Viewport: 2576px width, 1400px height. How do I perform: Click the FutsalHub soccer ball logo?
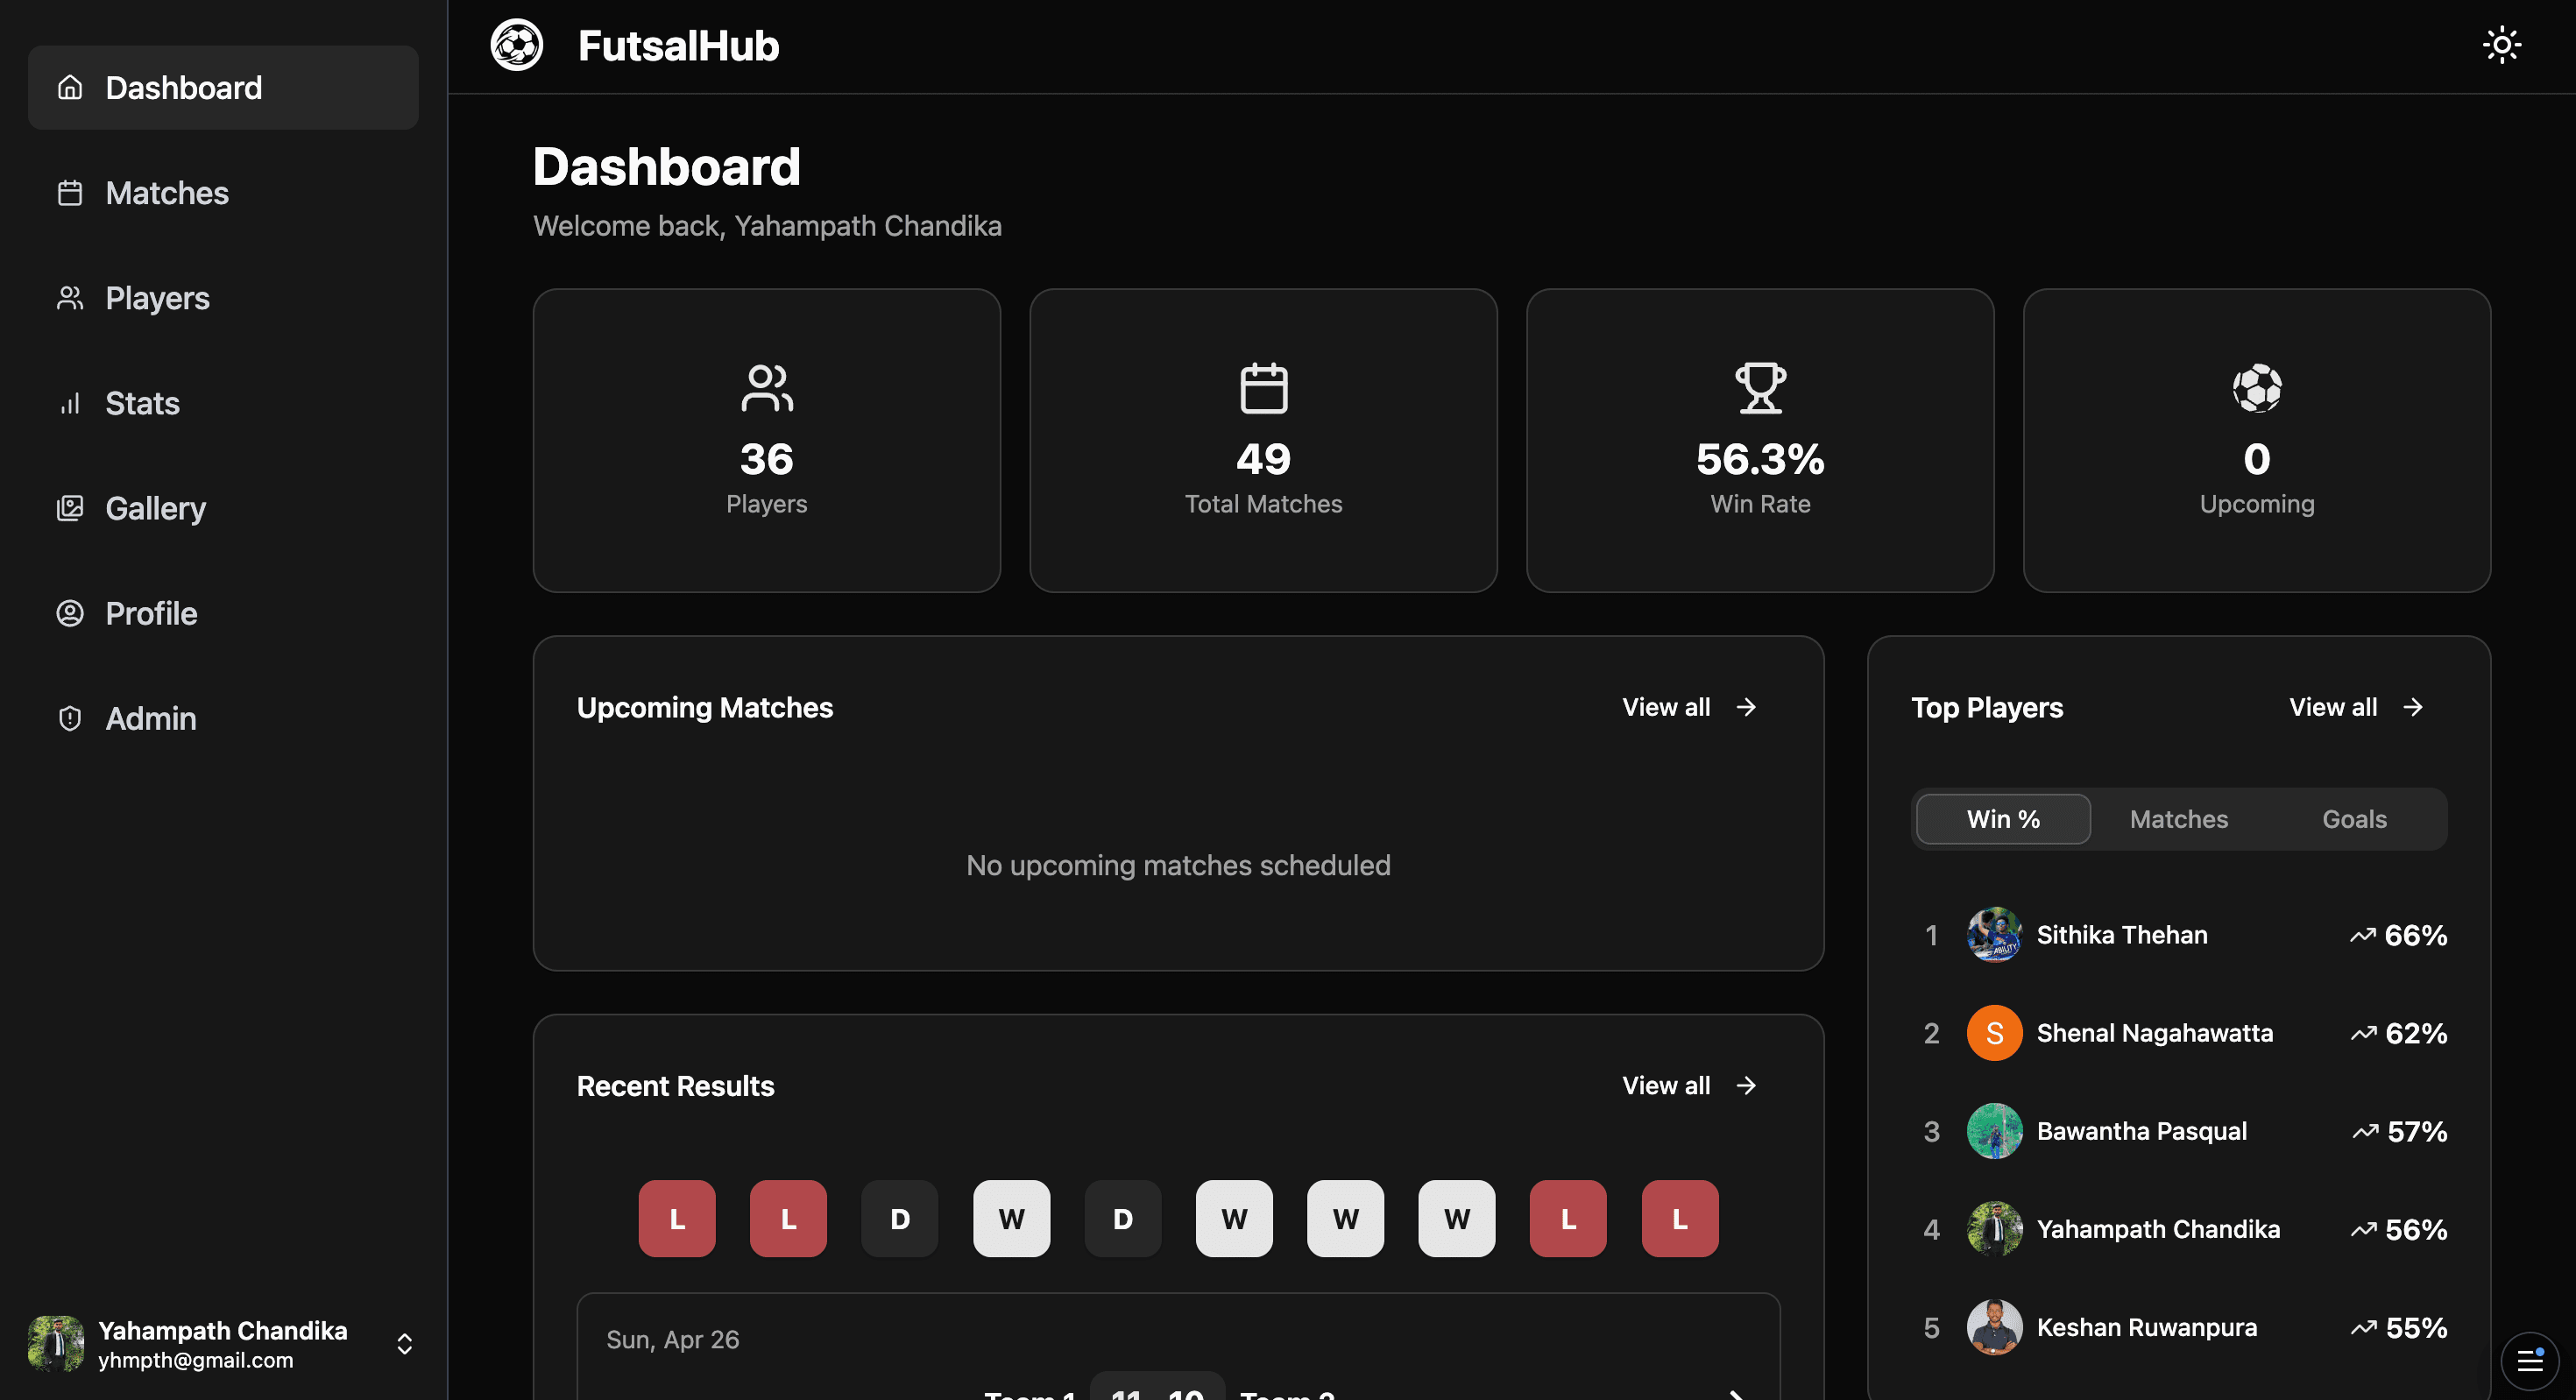coord(517,45)
